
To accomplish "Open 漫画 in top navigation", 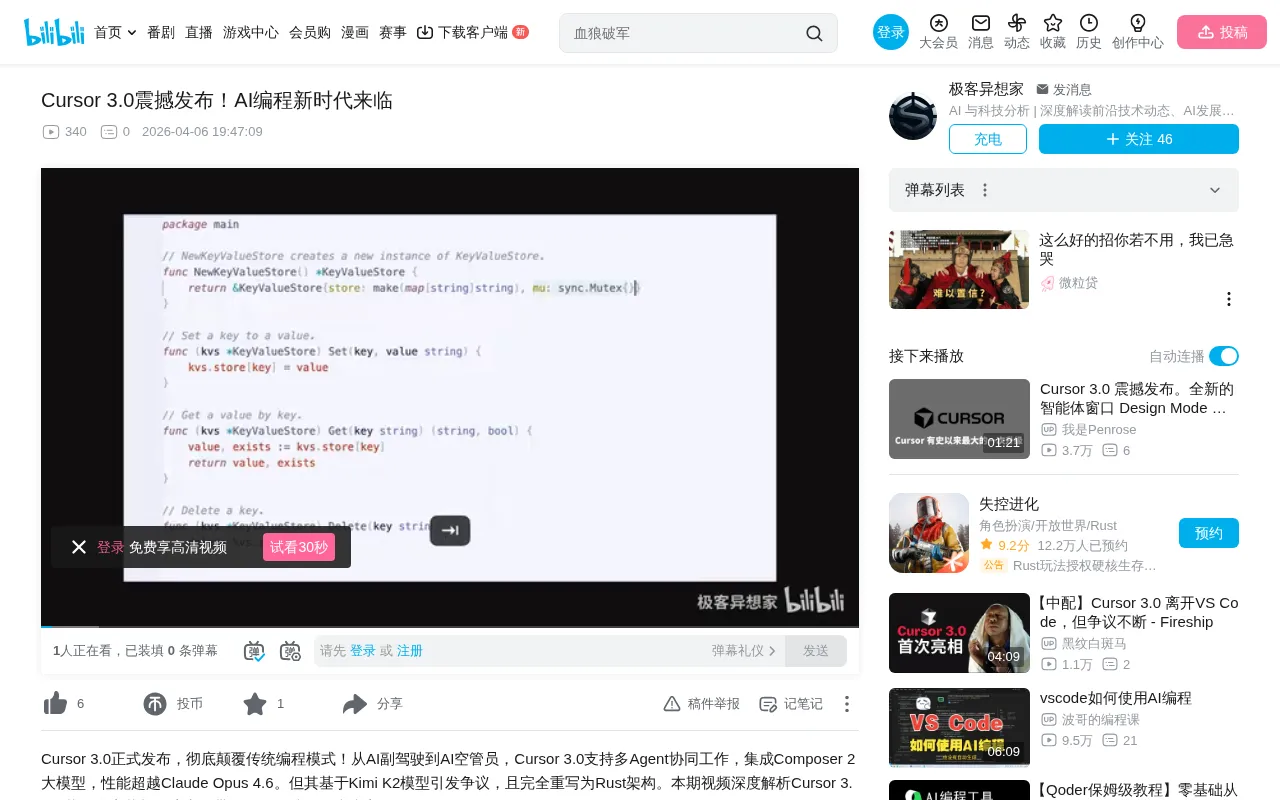I will [355, 32].
